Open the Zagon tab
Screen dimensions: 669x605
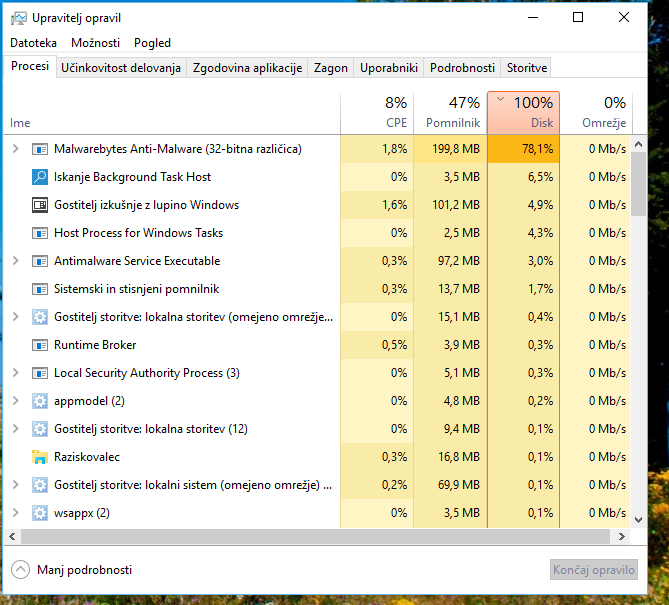tap(331, 68)
